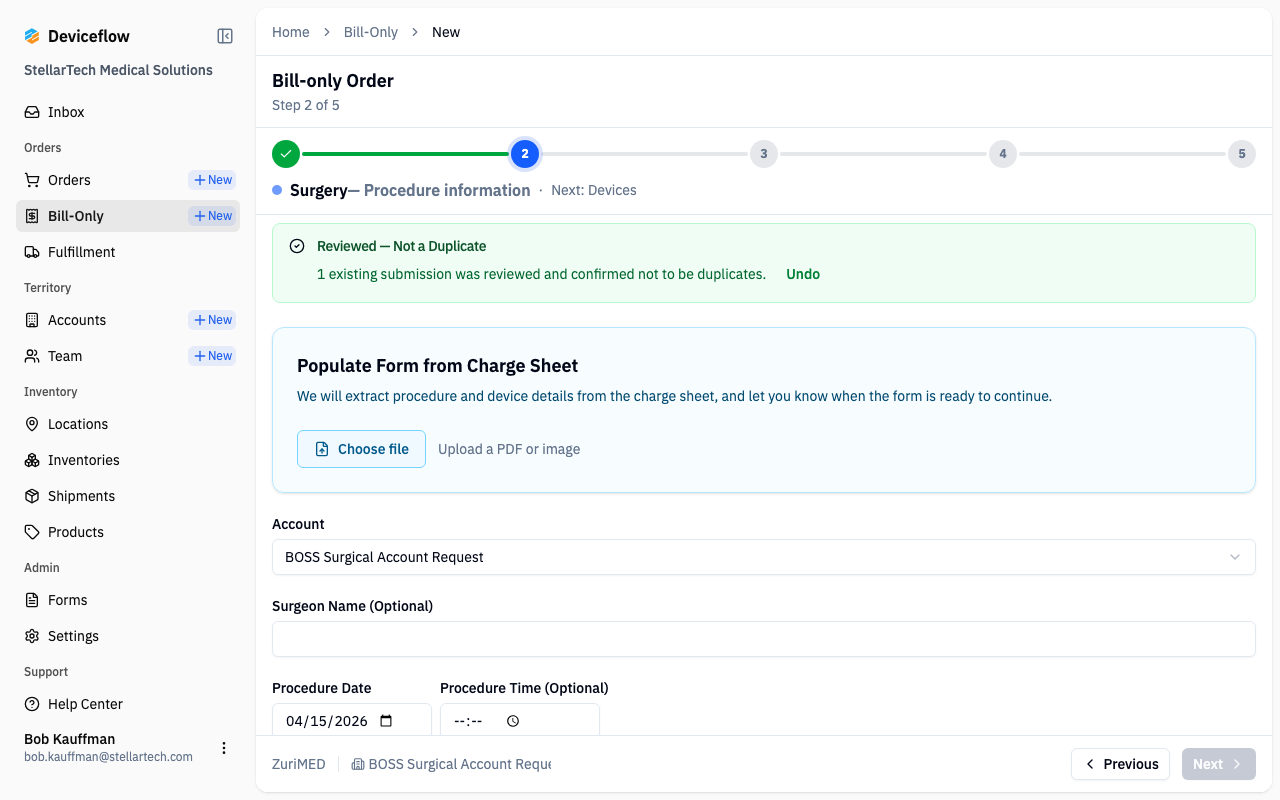This screenshot has height=800, width=1280.
Task: Open the Products page
Action: pos(128,532)
